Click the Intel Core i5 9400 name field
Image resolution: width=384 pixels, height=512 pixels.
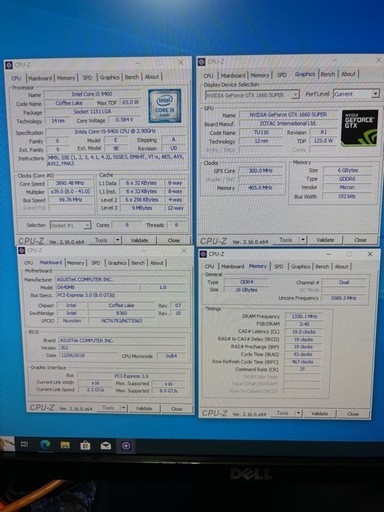point(92,94)
